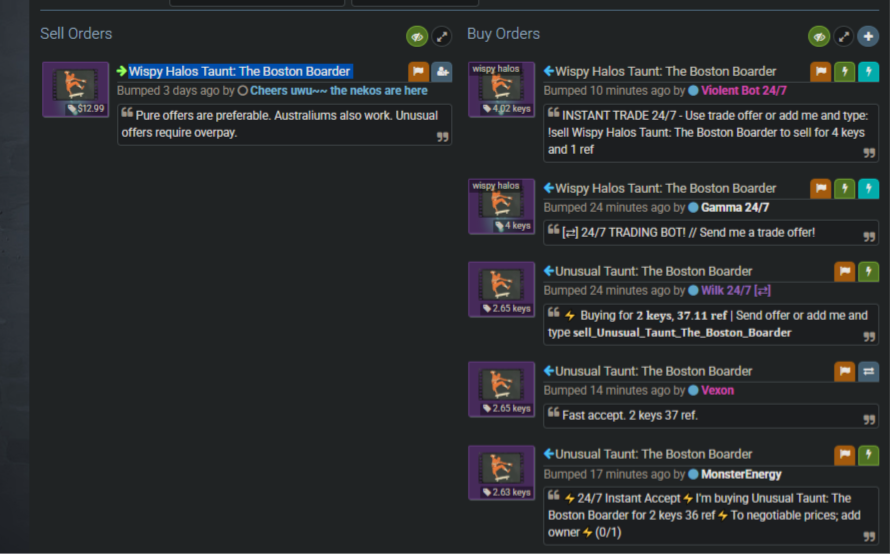Select the $12.99 sell order item thumbnail

click(75, 90)
